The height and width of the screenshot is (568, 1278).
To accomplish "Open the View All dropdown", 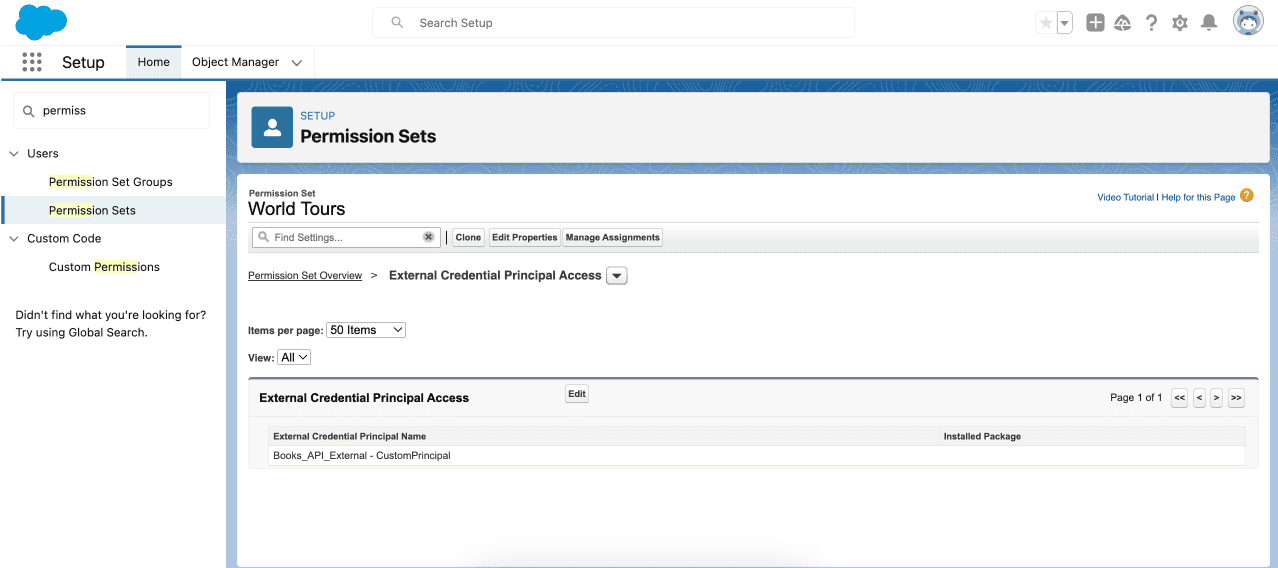I will pos(294,357).
